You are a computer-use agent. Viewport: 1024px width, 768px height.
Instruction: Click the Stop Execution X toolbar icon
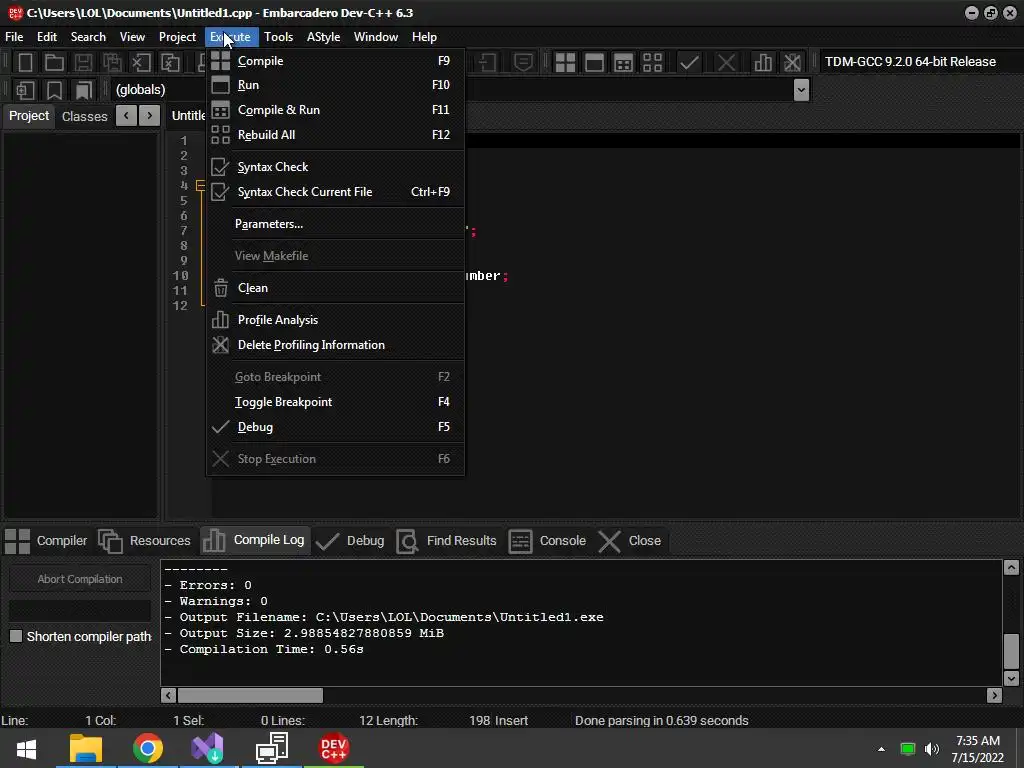tap(726, 62)
